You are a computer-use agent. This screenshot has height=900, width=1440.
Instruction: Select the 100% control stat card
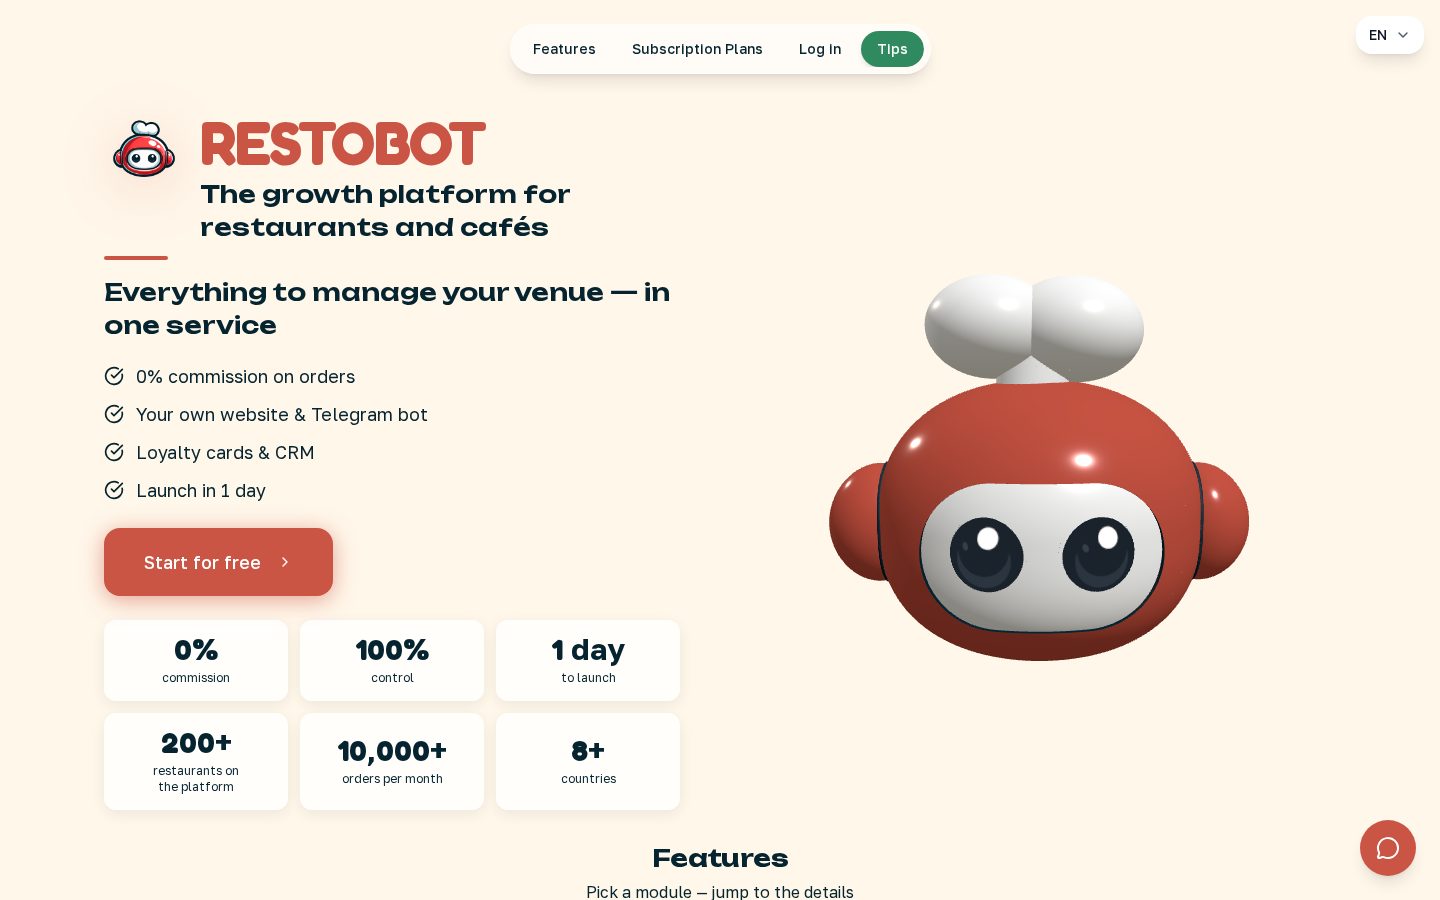point(392,660)
